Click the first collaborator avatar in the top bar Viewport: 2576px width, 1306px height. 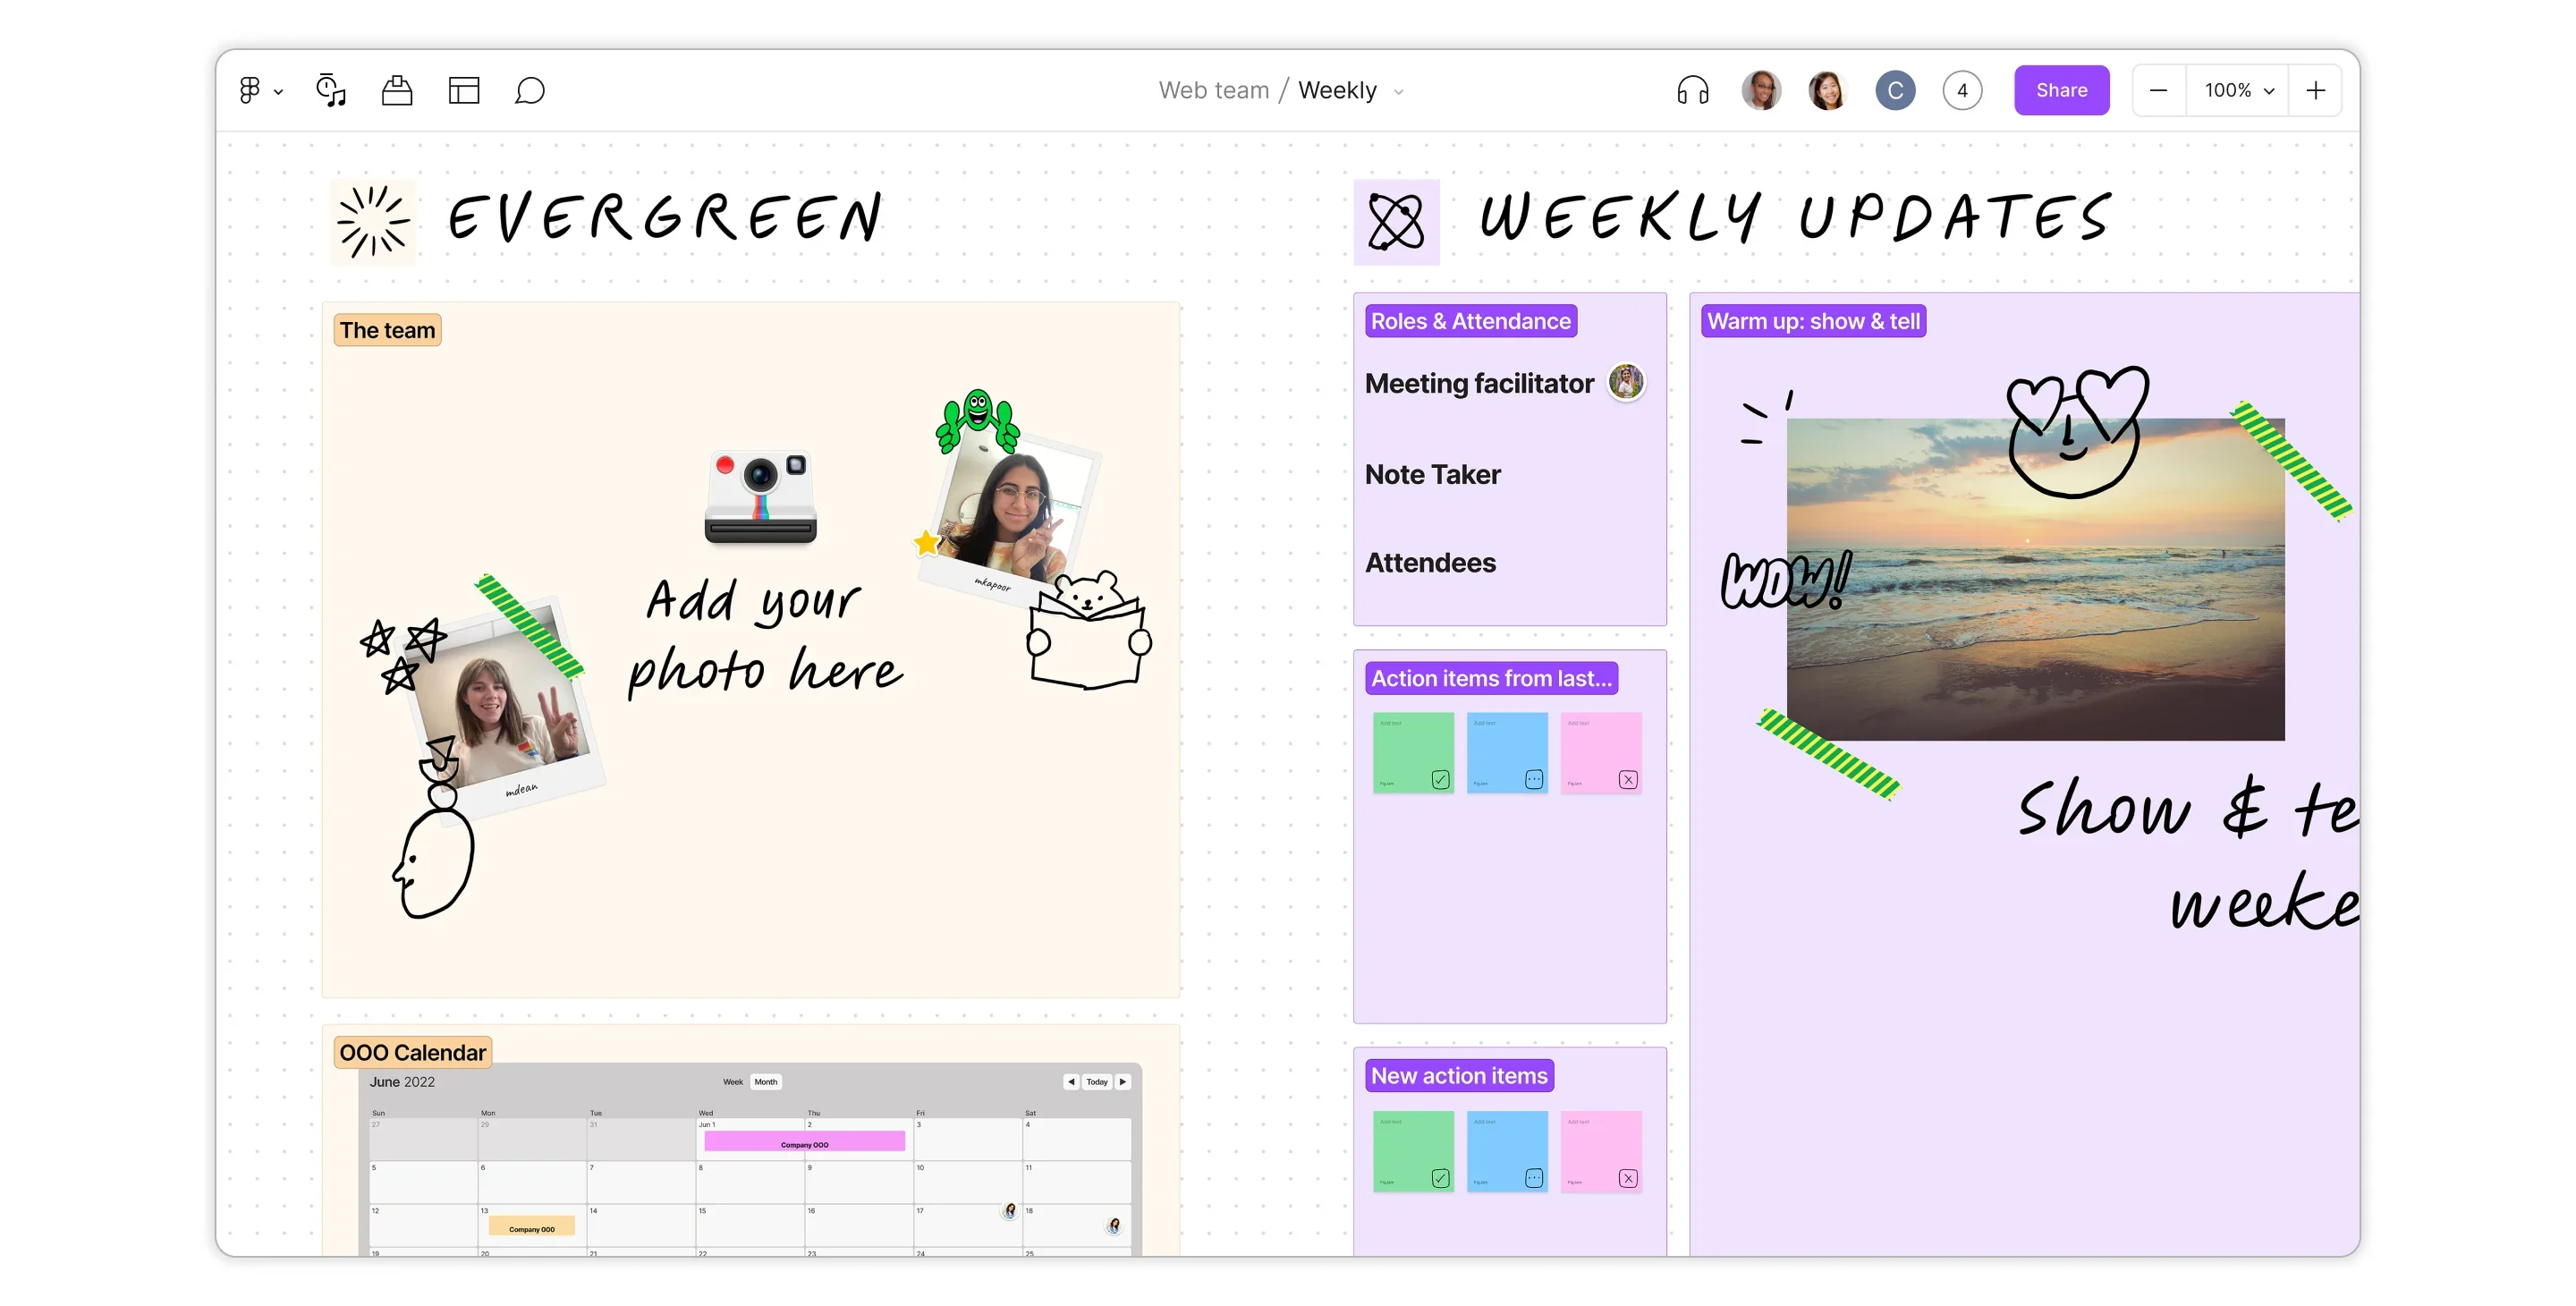1762,90
